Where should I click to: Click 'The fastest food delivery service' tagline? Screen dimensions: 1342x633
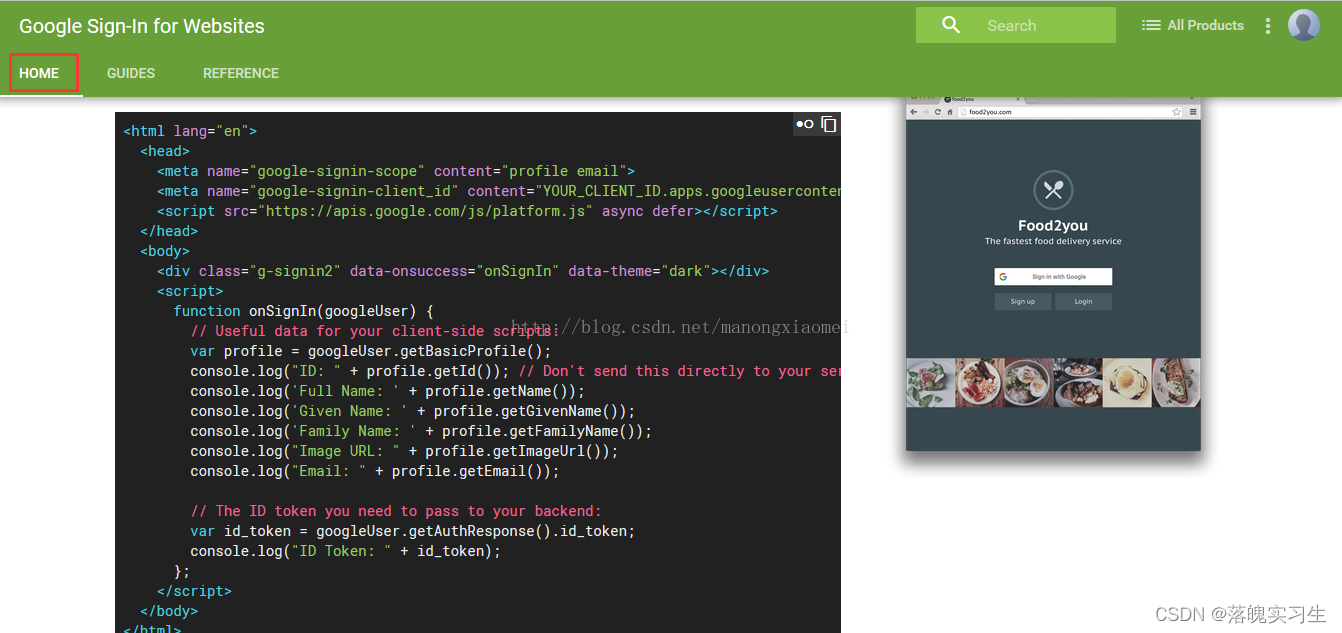[x=1053, y=241]
